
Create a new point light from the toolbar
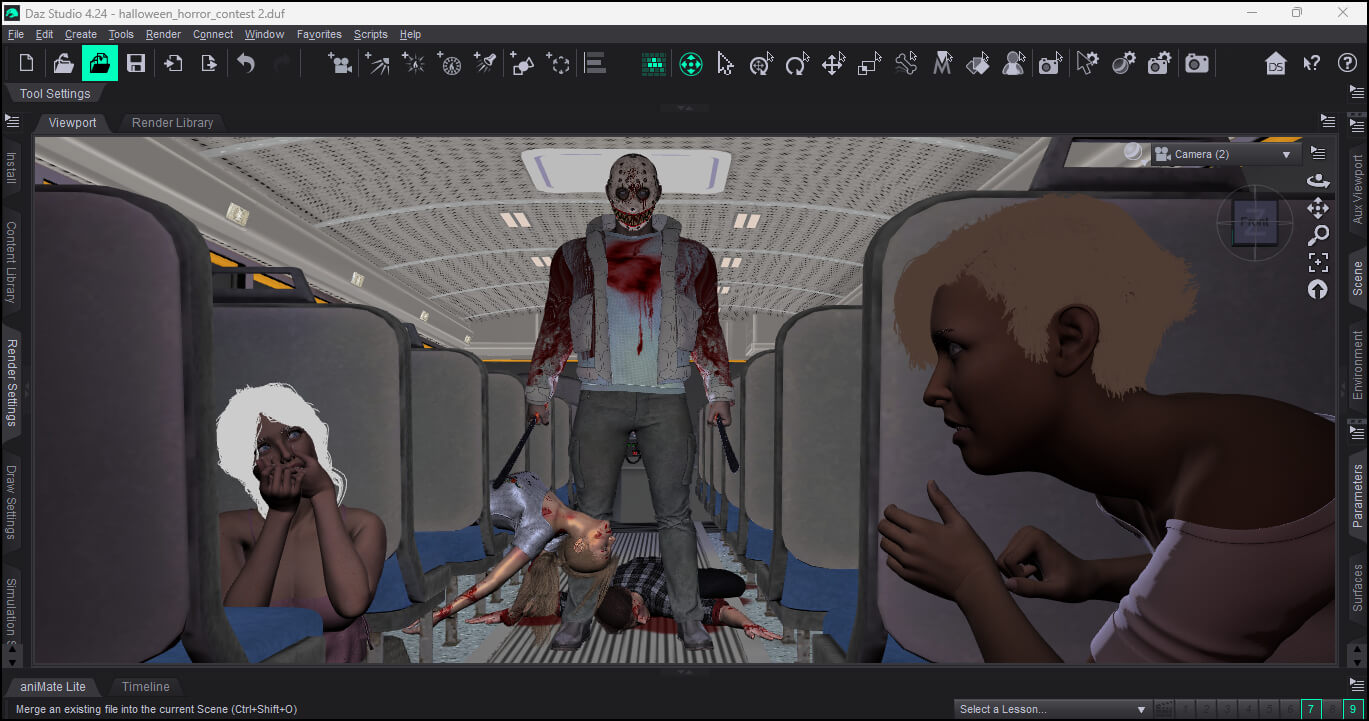(413, 64)
